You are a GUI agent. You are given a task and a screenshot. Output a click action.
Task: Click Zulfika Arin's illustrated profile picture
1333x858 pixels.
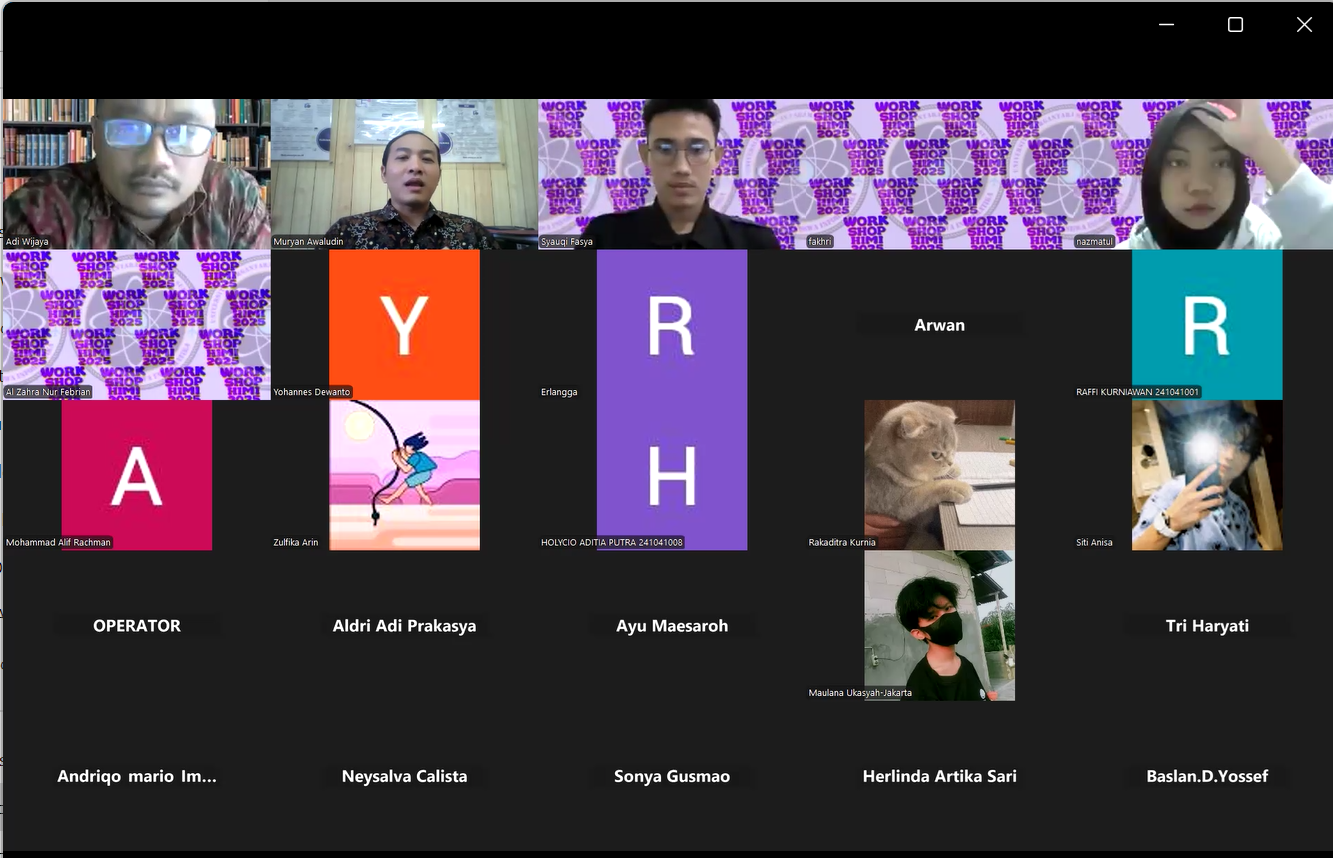[x=404, y=475]
